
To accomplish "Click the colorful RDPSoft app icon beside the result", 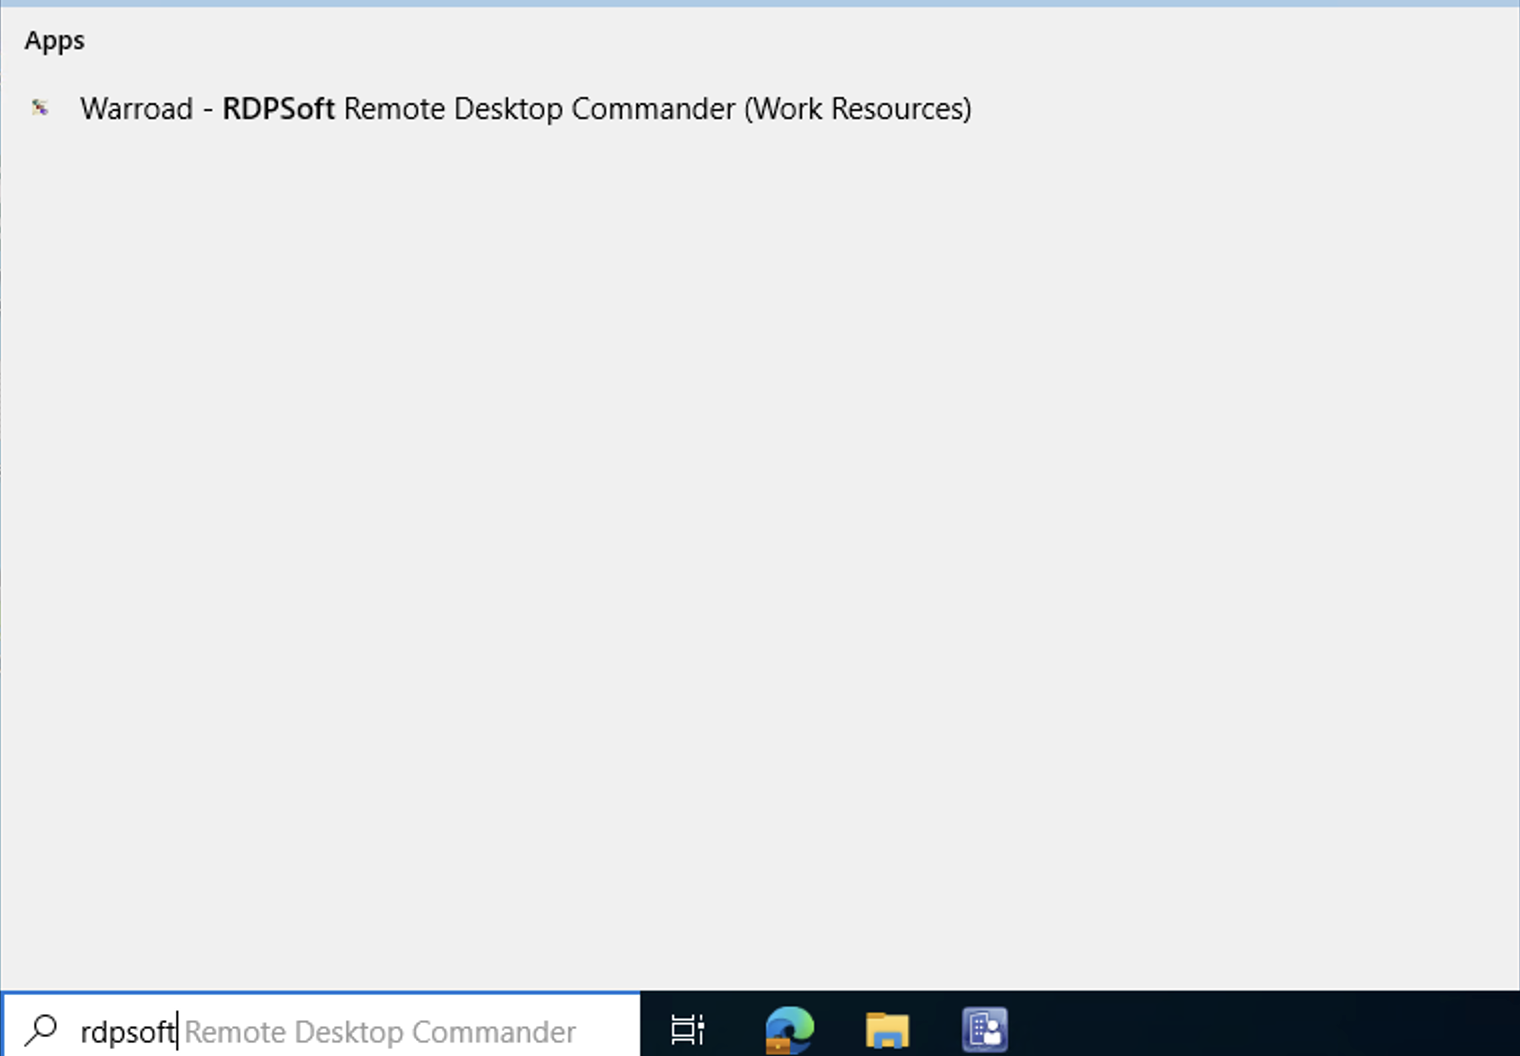I will pos(40,108).
